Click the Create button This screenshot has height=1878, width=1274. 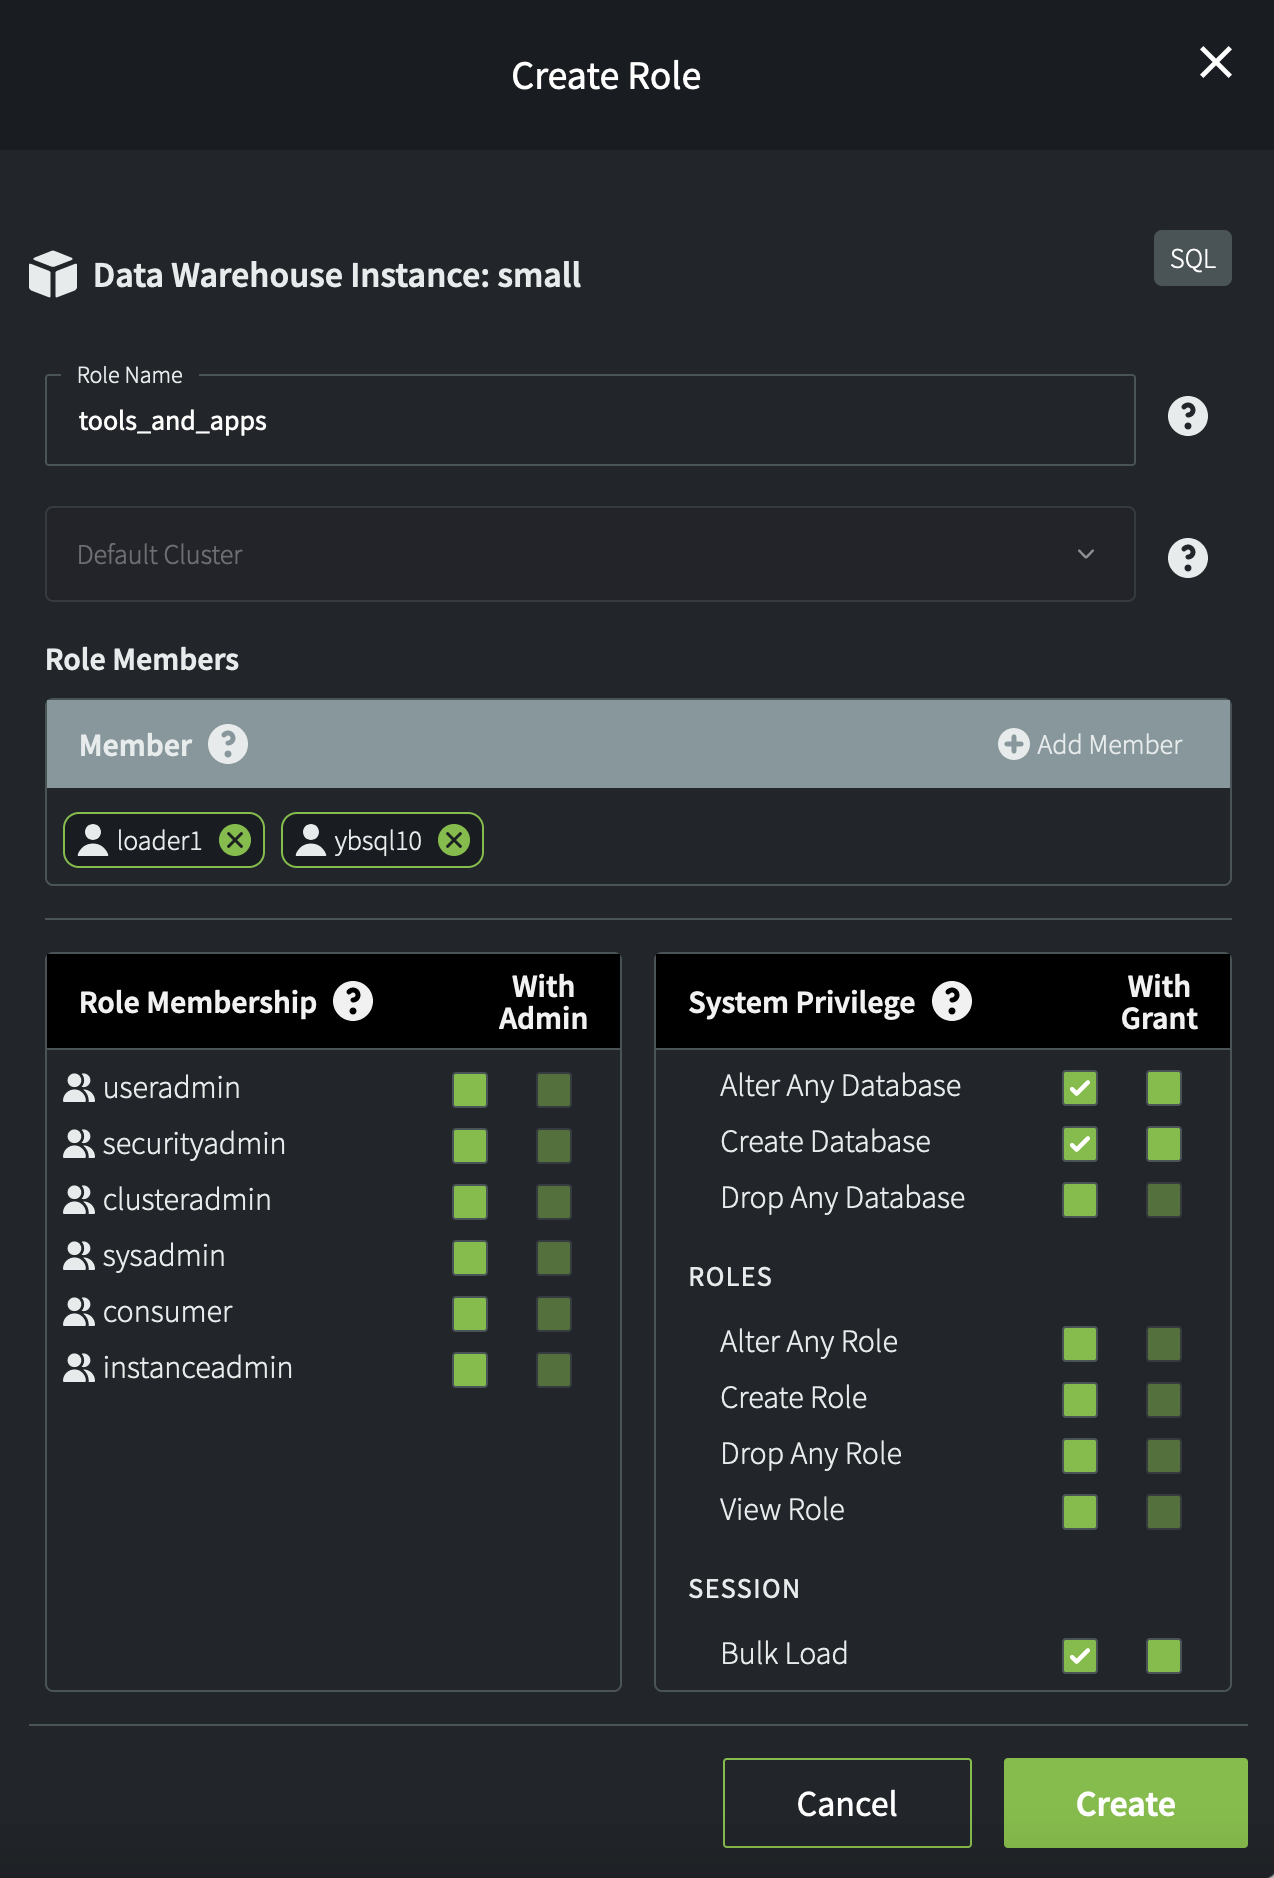[1125, 1803]
